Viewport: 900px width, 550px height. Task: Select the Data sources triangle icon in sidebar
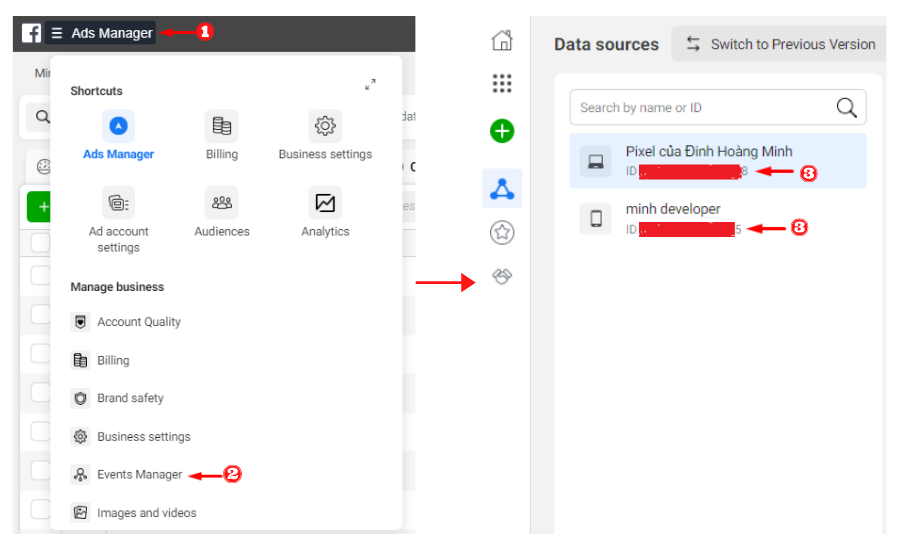click(502, 189)
